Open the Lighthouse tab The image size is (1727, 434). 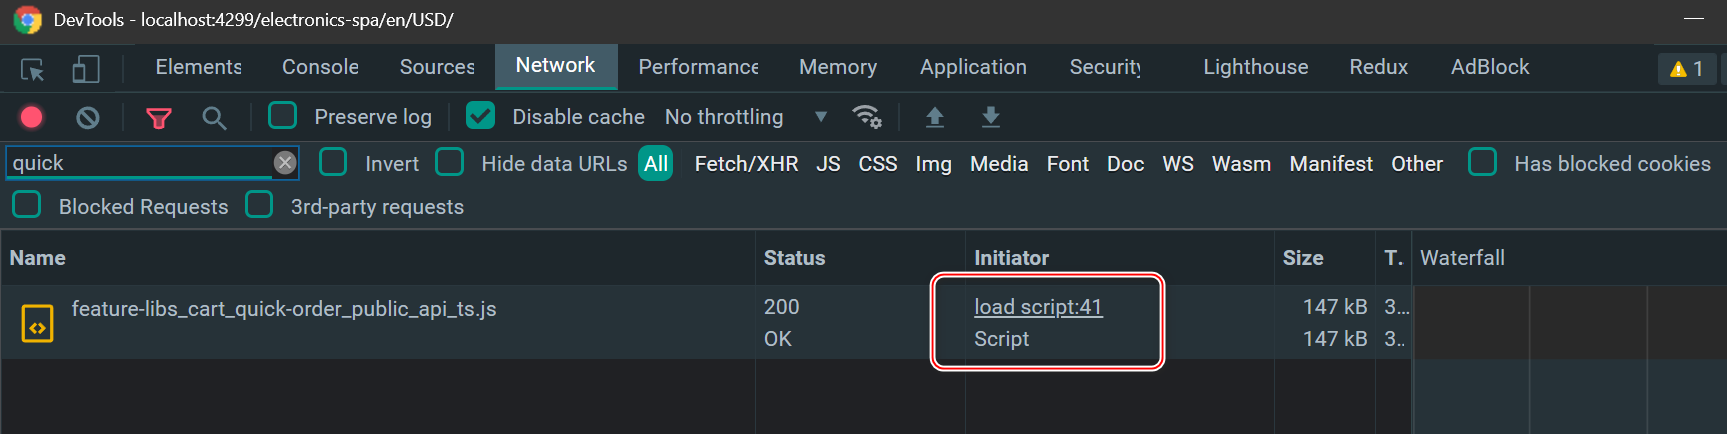1255,67
